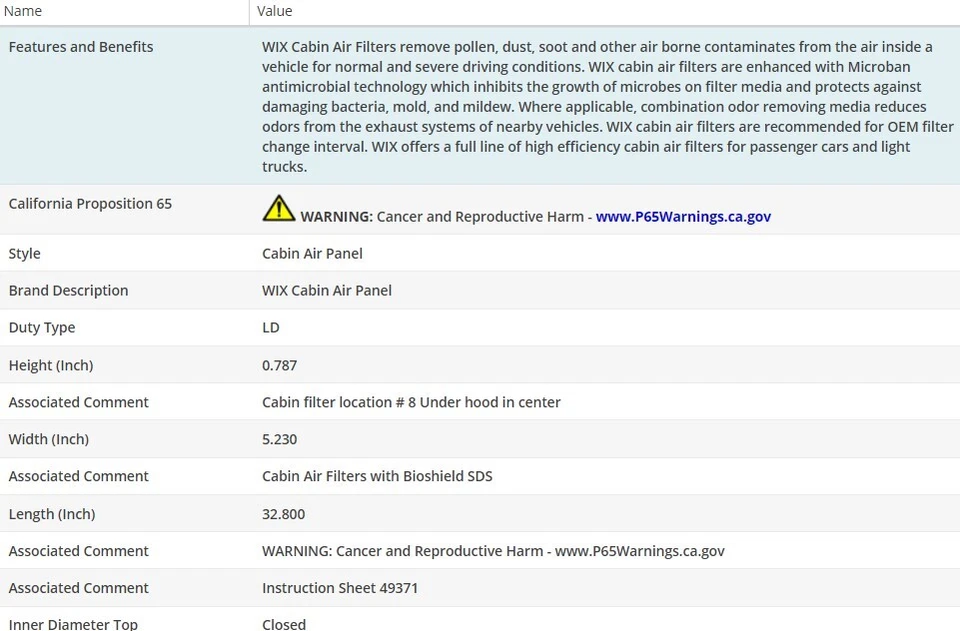960x631 pixels.
Task: Select the cabin filter location comment text
Action: tap(411, 403)
